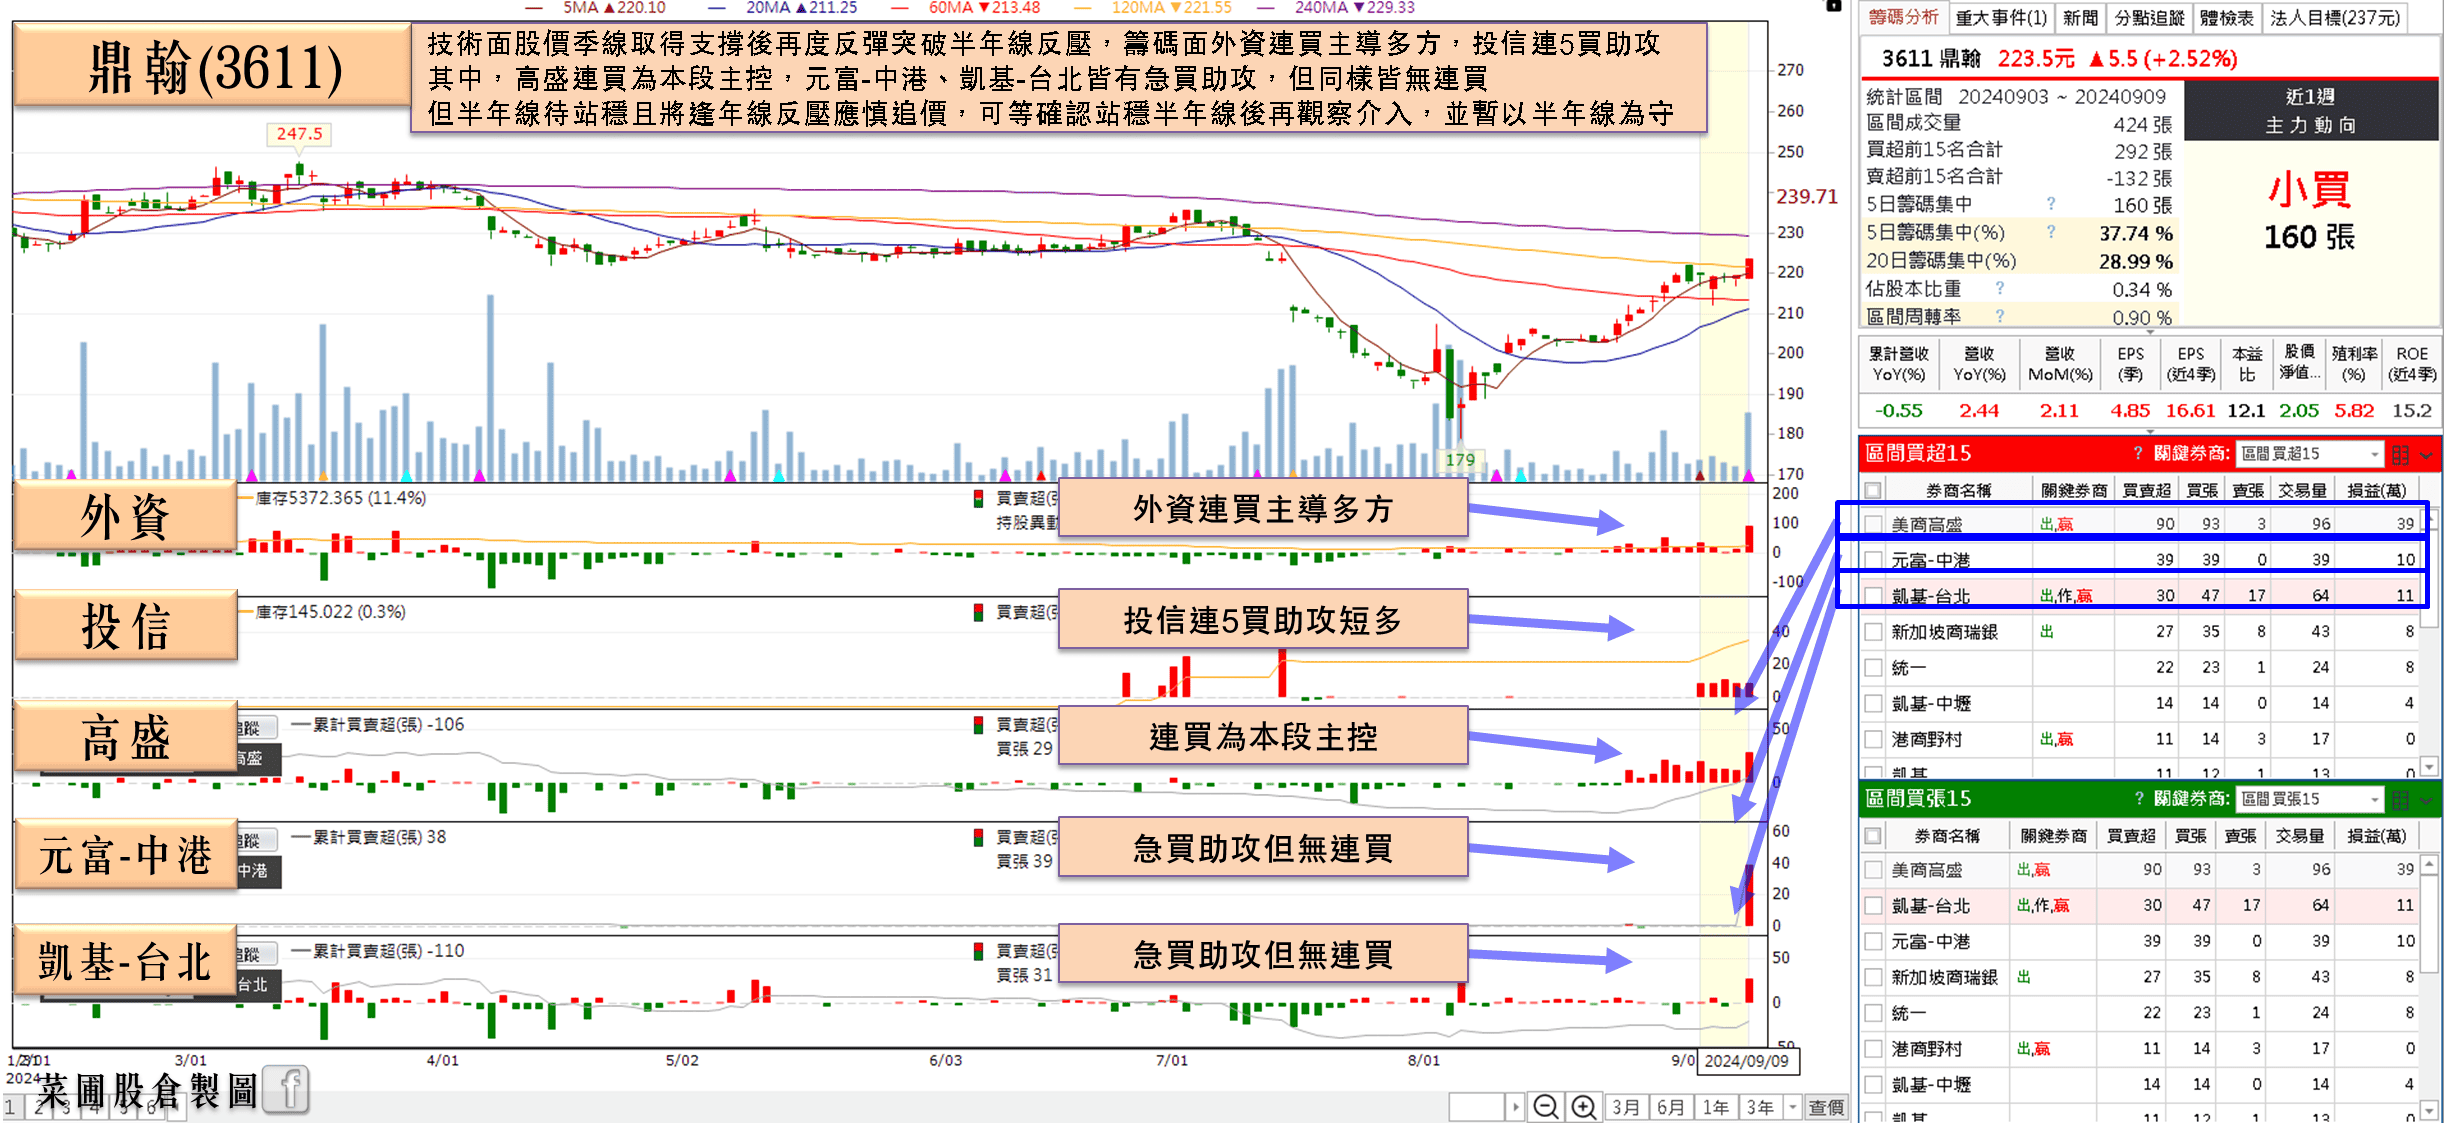Viewport: 2444px width, 1144px height.
Task: Click scroll-down arrow of the 區間買超15 list
Action: pos(2430,765)
